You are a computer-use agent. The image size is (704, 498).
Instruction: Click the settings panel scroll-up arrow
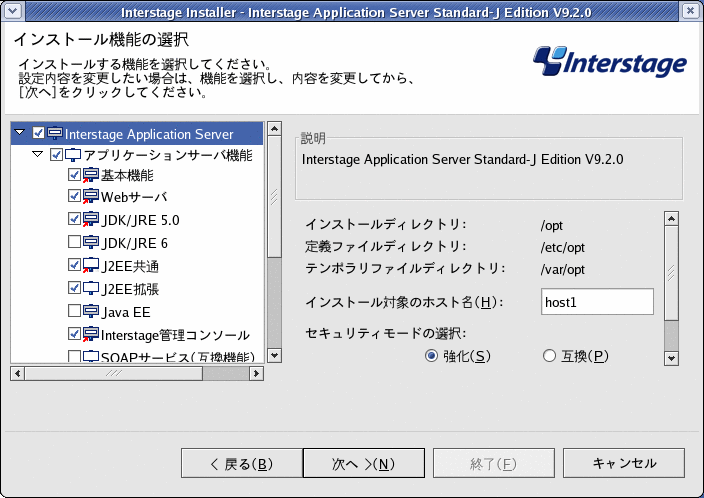tap(671, 219)
